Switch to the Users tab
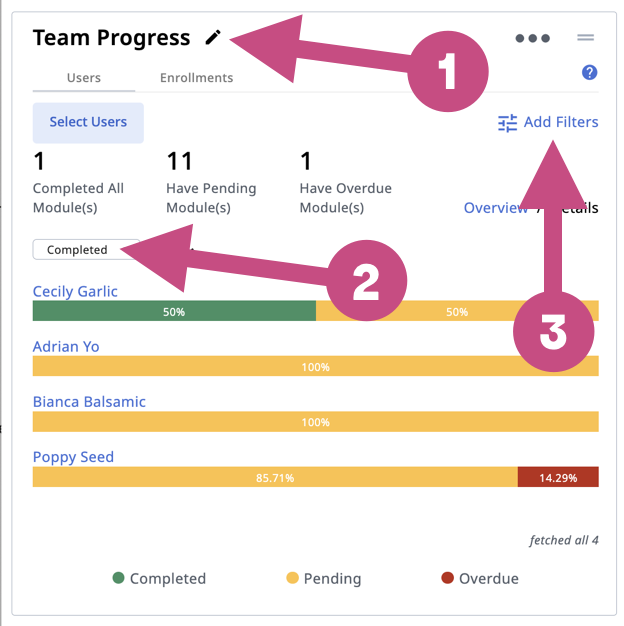Image resolution: width=624 pixels, height=626 pixels. [84, 78]
